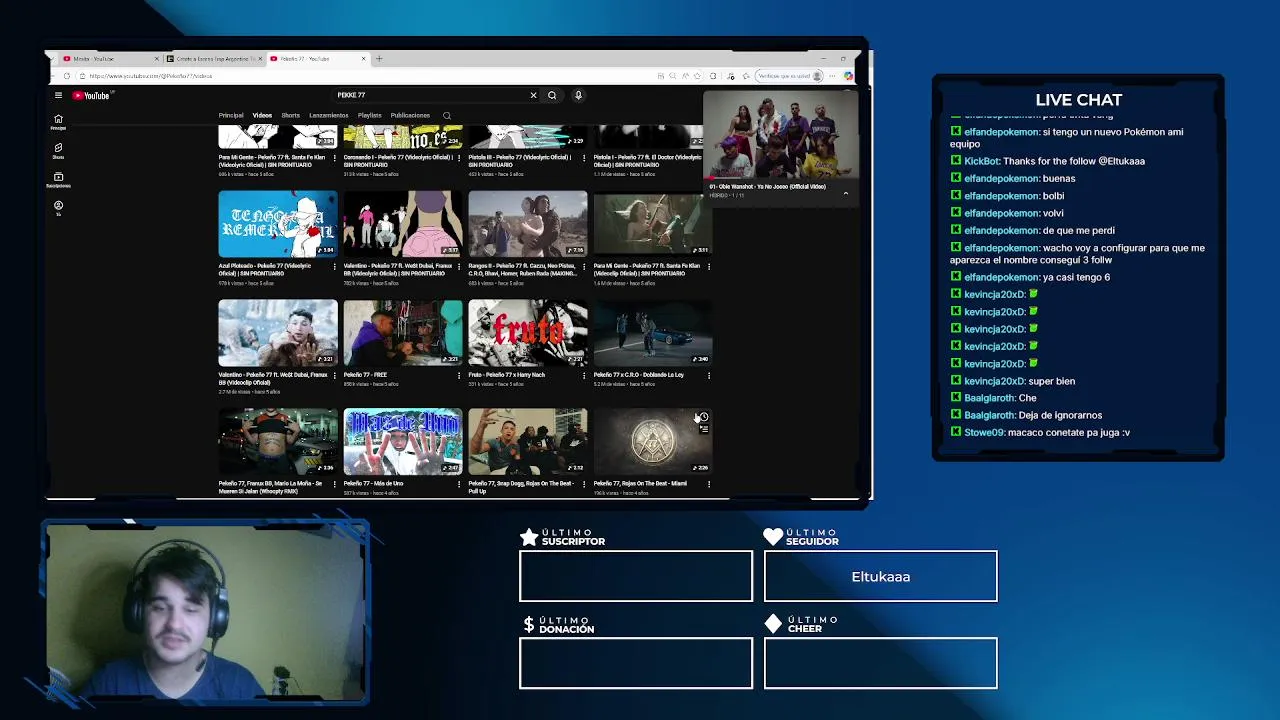Open Azul Plateado video thumbnail

point(278,224)
